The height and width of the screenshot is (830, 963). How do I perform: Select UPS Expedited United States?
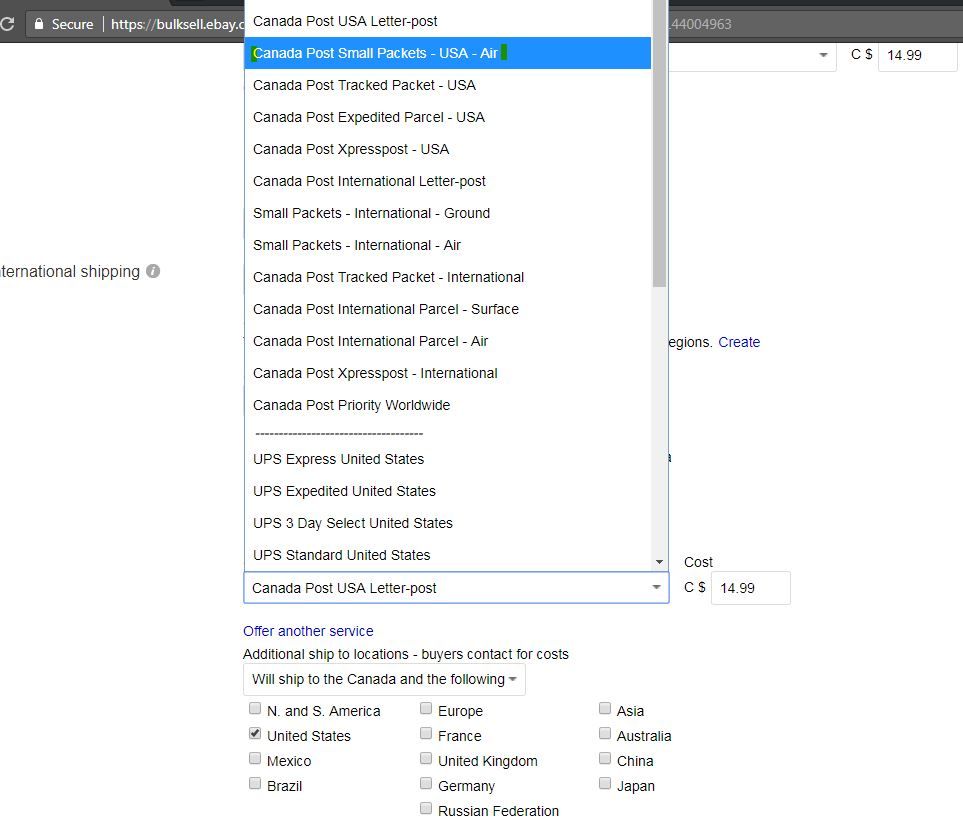(x=448, y=490)
